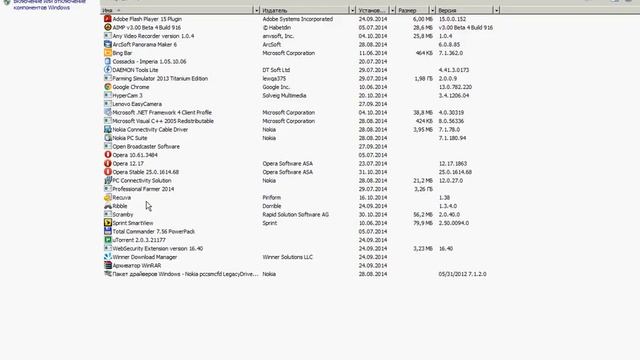This screenshot has height=360, width=640.
Task: Open the Publisher column filter dropdown arrow
Action: 352,10
